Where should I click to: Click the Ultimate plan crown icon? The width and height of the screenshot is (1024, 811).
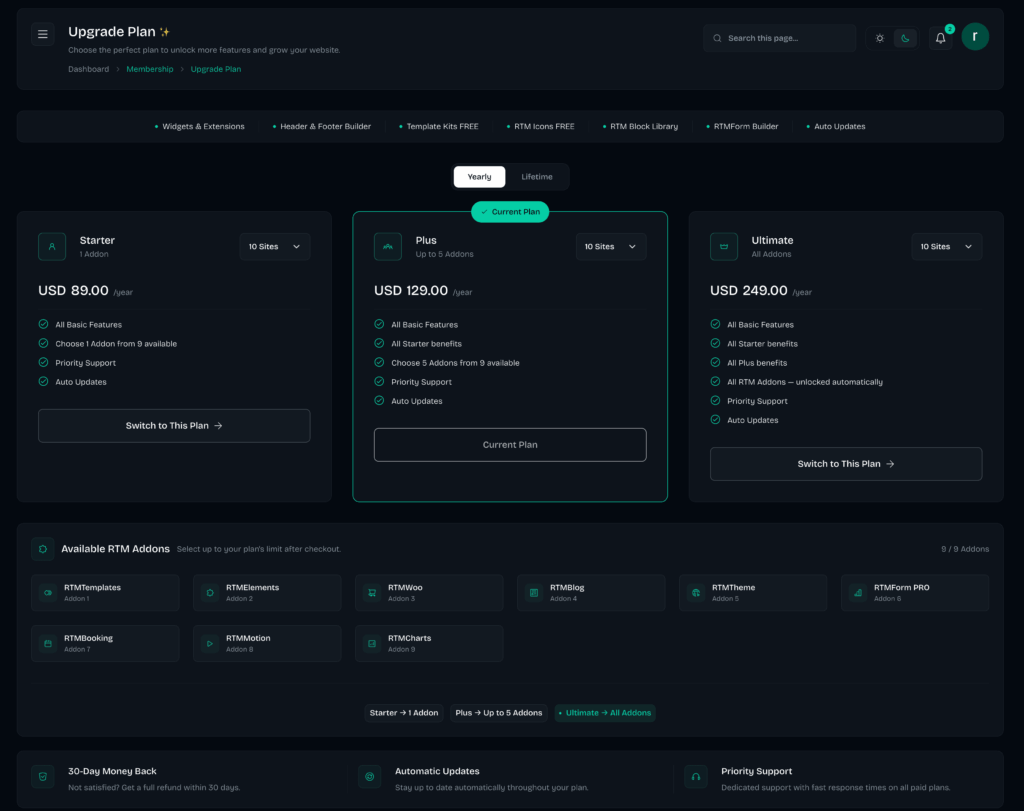point(724,246)
